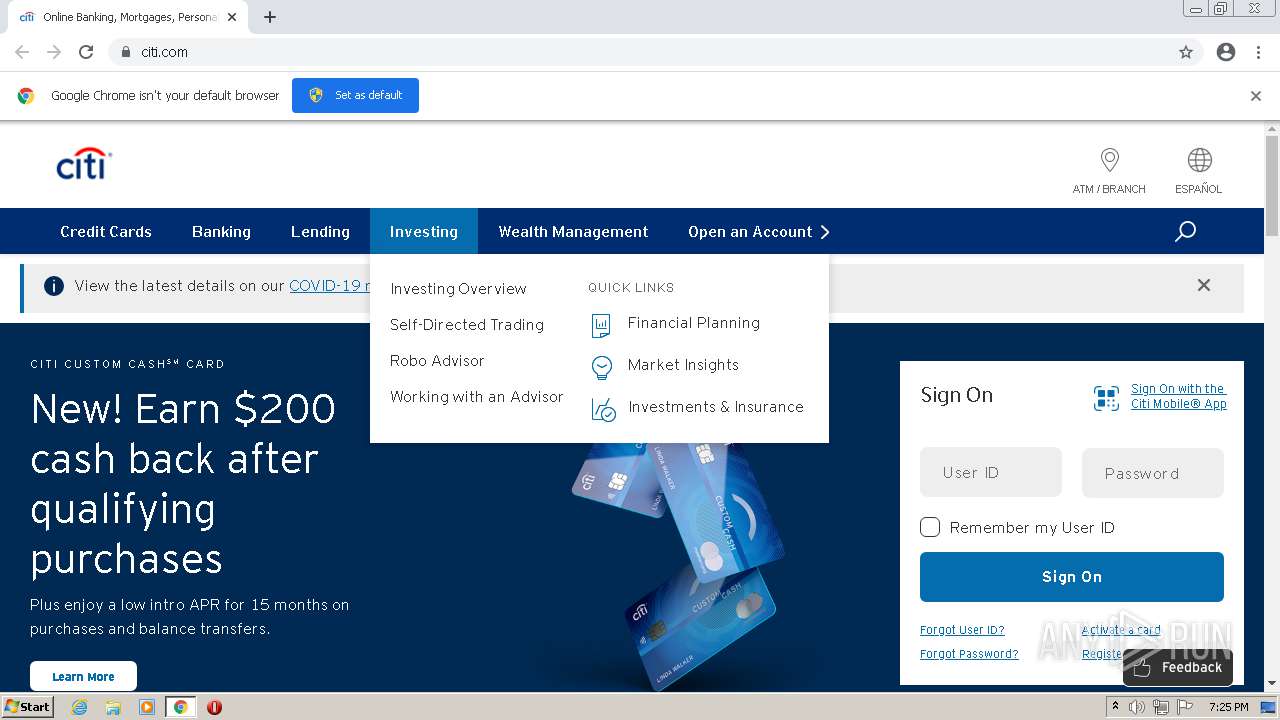Click the Market Insights lightbulb icon
1280x720 pixels.
click(601, 367)
